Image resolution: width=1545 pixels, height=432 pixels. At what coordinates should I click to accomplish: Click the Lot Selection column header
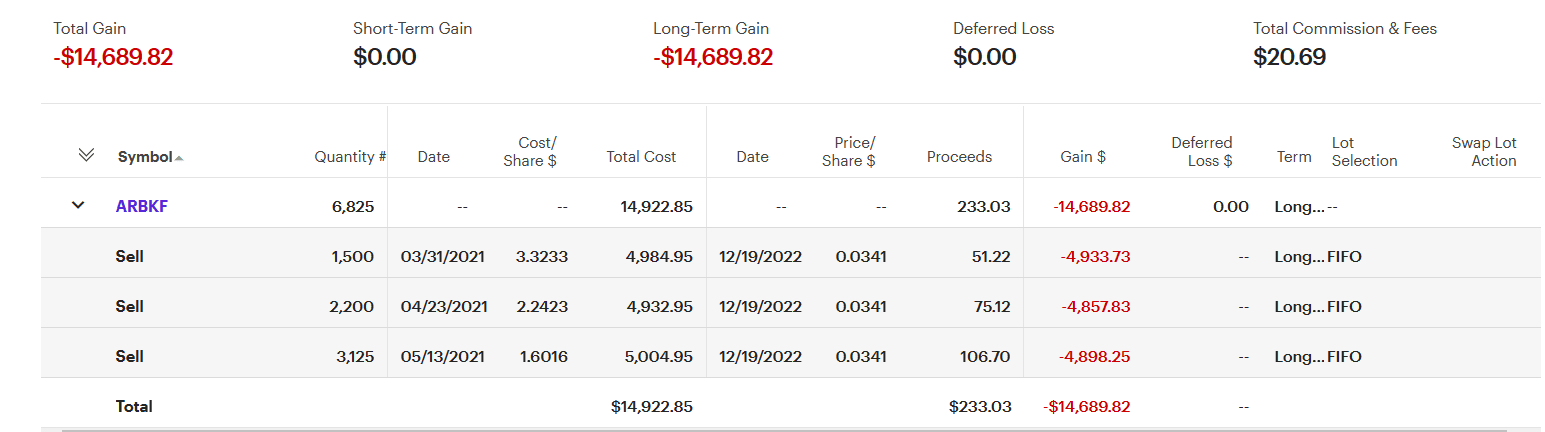(x=1364, y=152)
